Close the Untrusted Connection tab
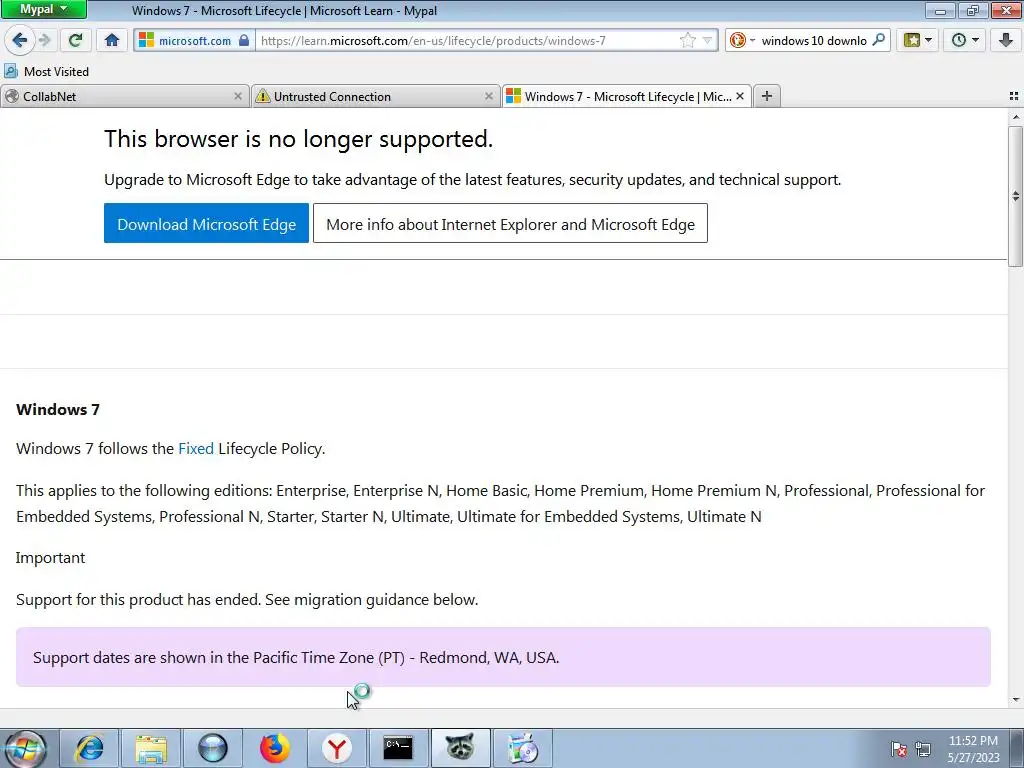Viewport: 1024px width, 768px height. point(488,96)
